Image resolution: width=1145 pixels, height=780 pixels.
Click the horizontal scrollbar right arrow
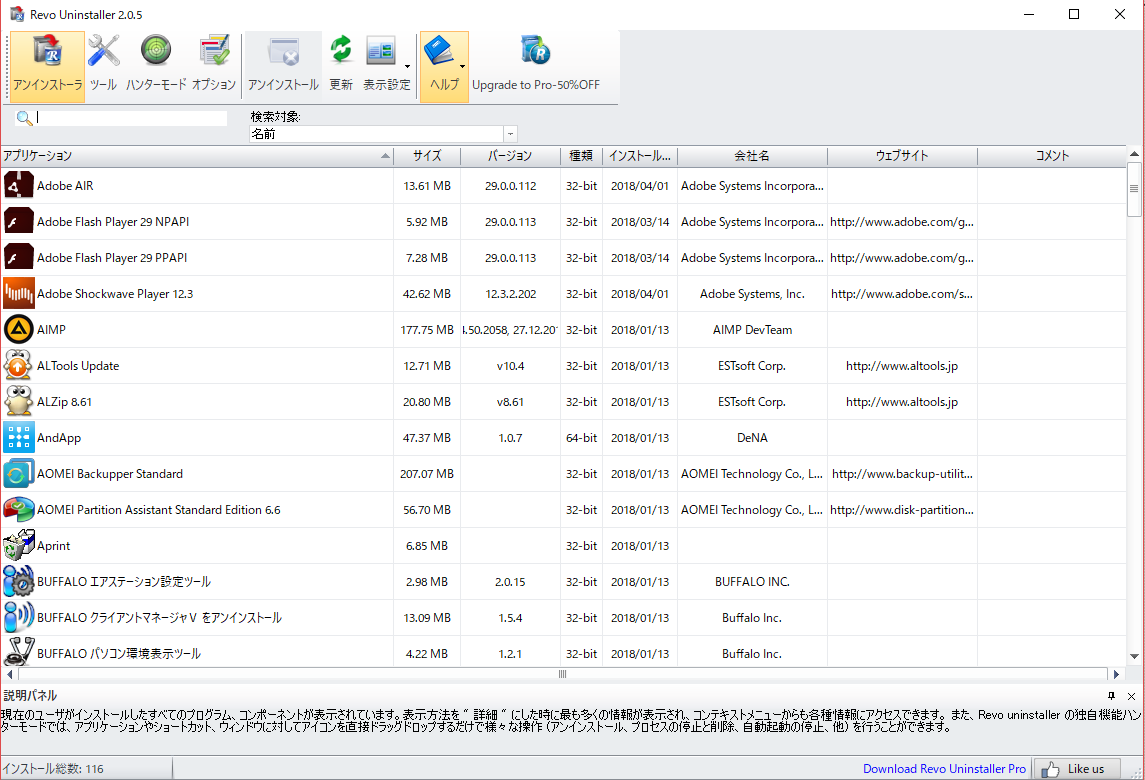pos(1117,674)
